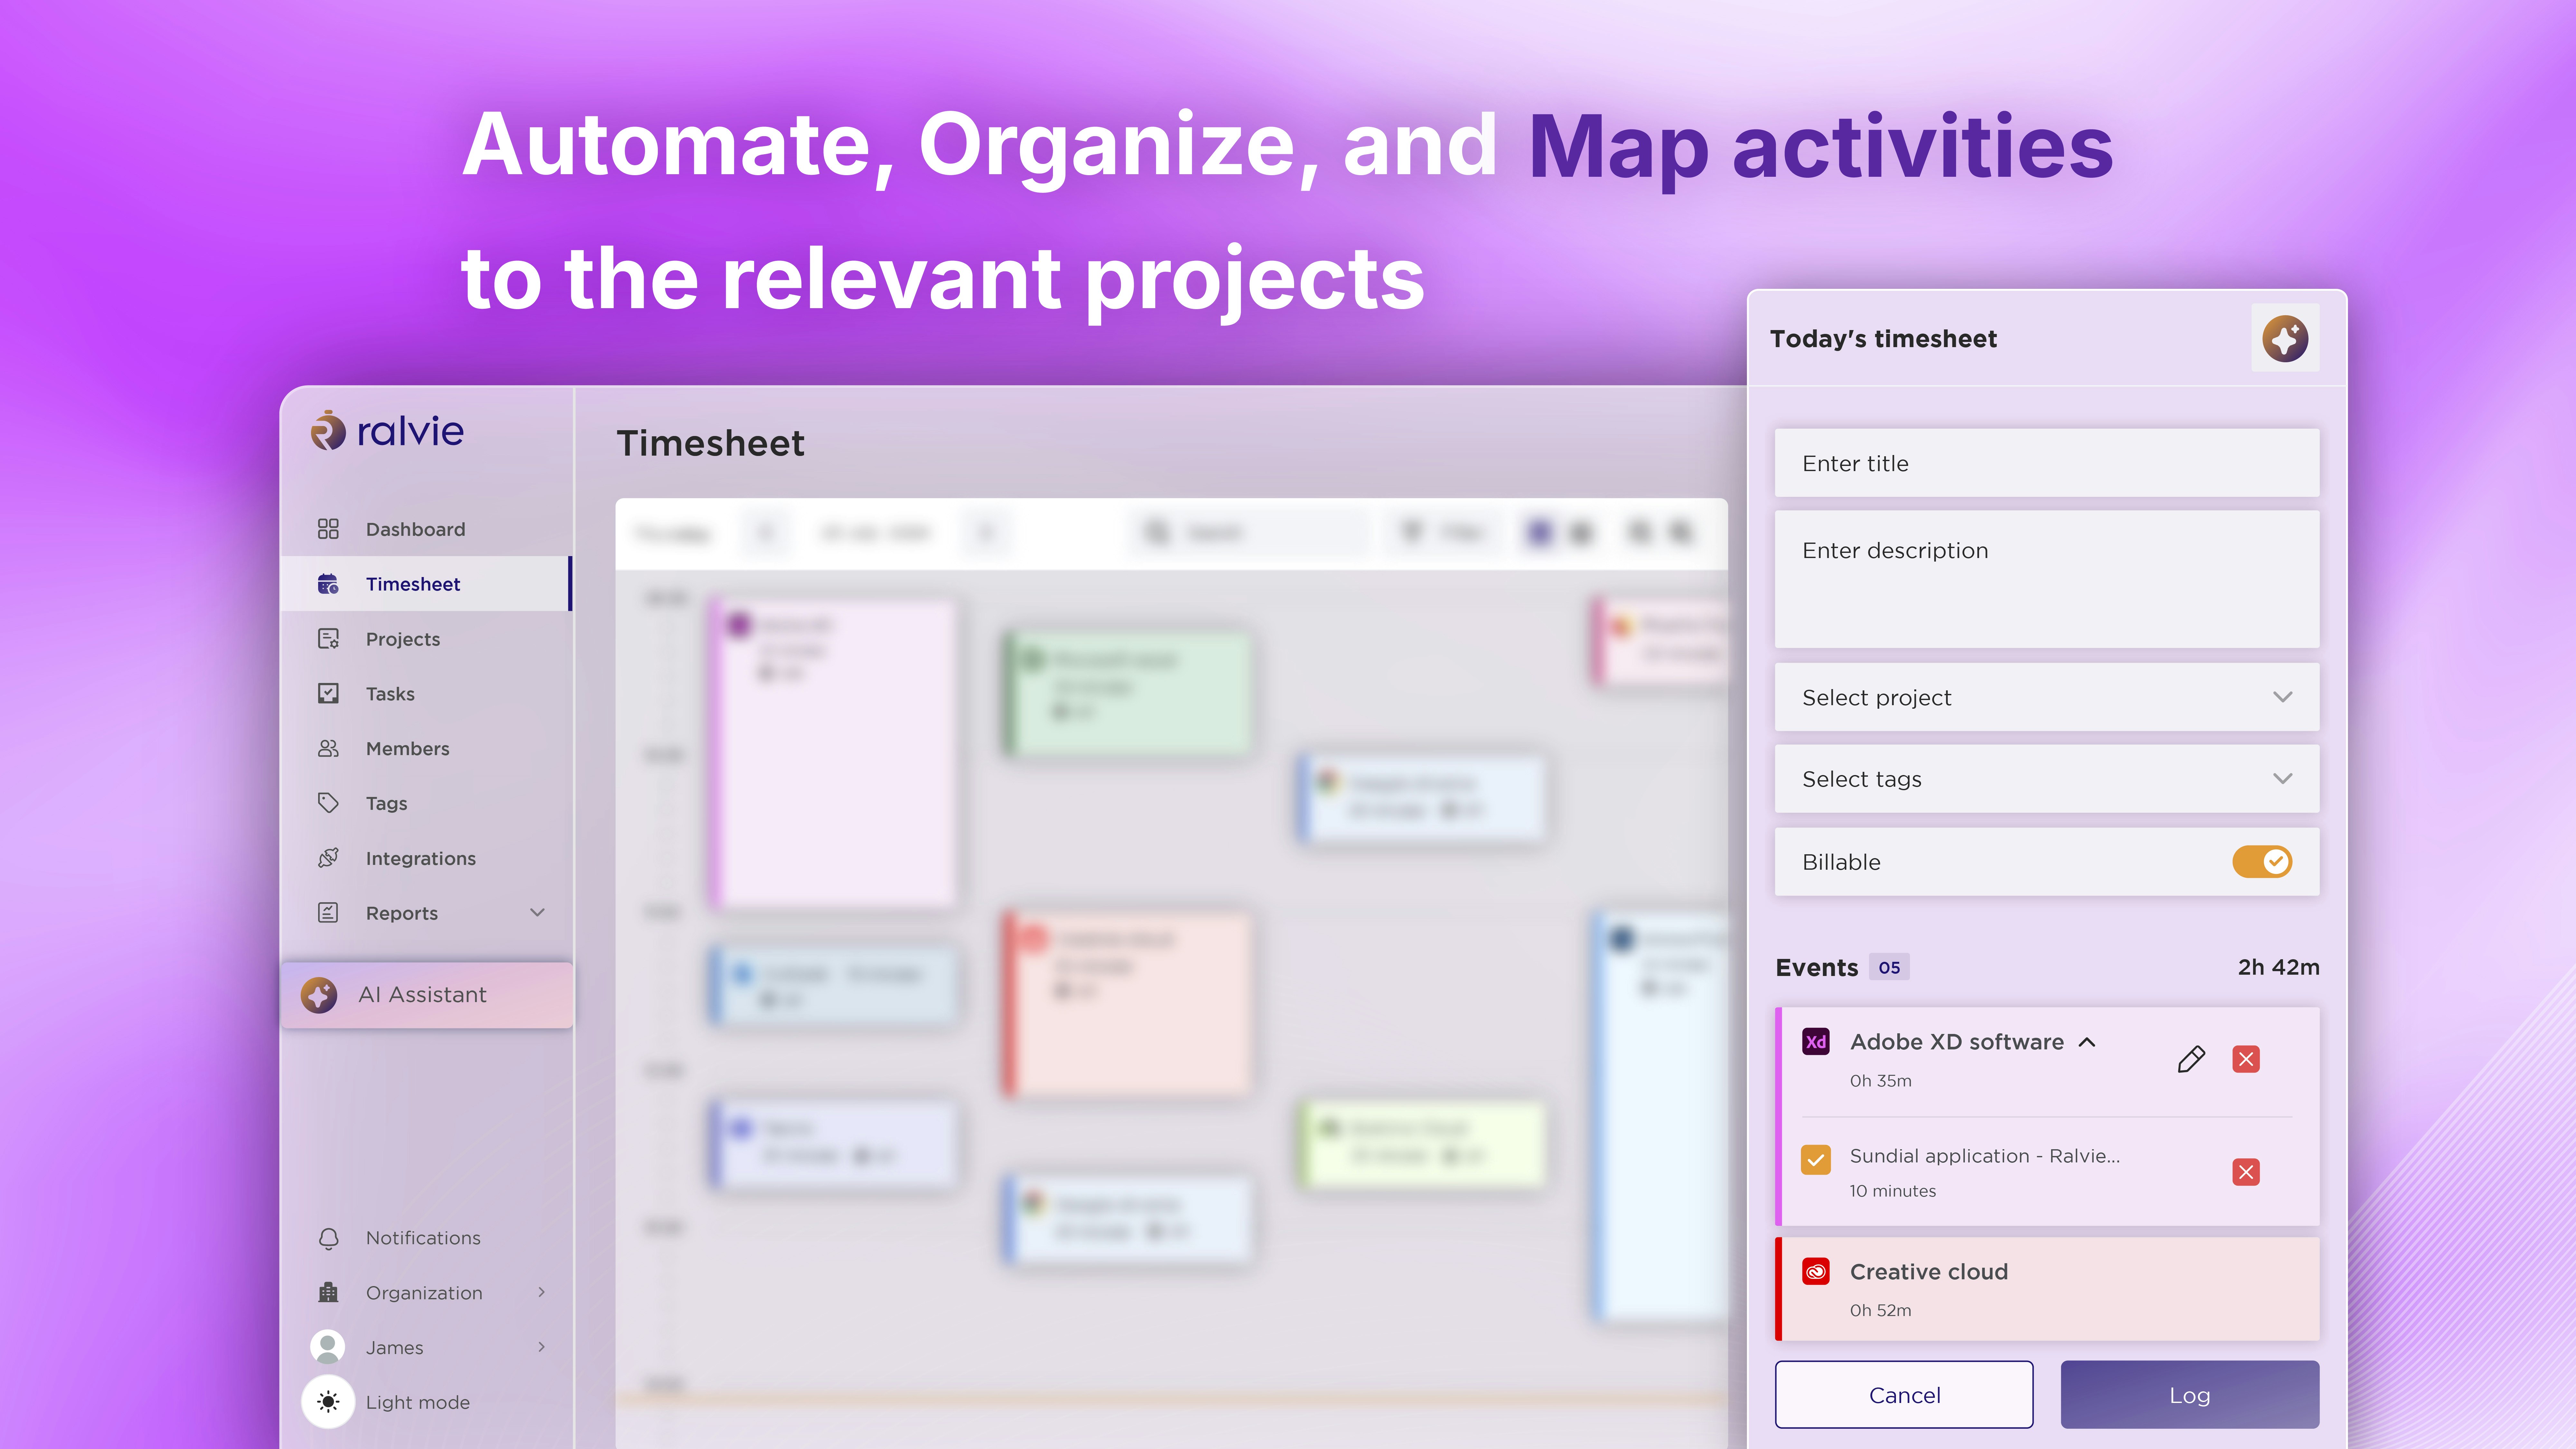Image resolution: width=2576 pixels, height=1449 pixels.
Task: Click the Creative Cloud app icon
Action: click(x=1816, y=1272)
